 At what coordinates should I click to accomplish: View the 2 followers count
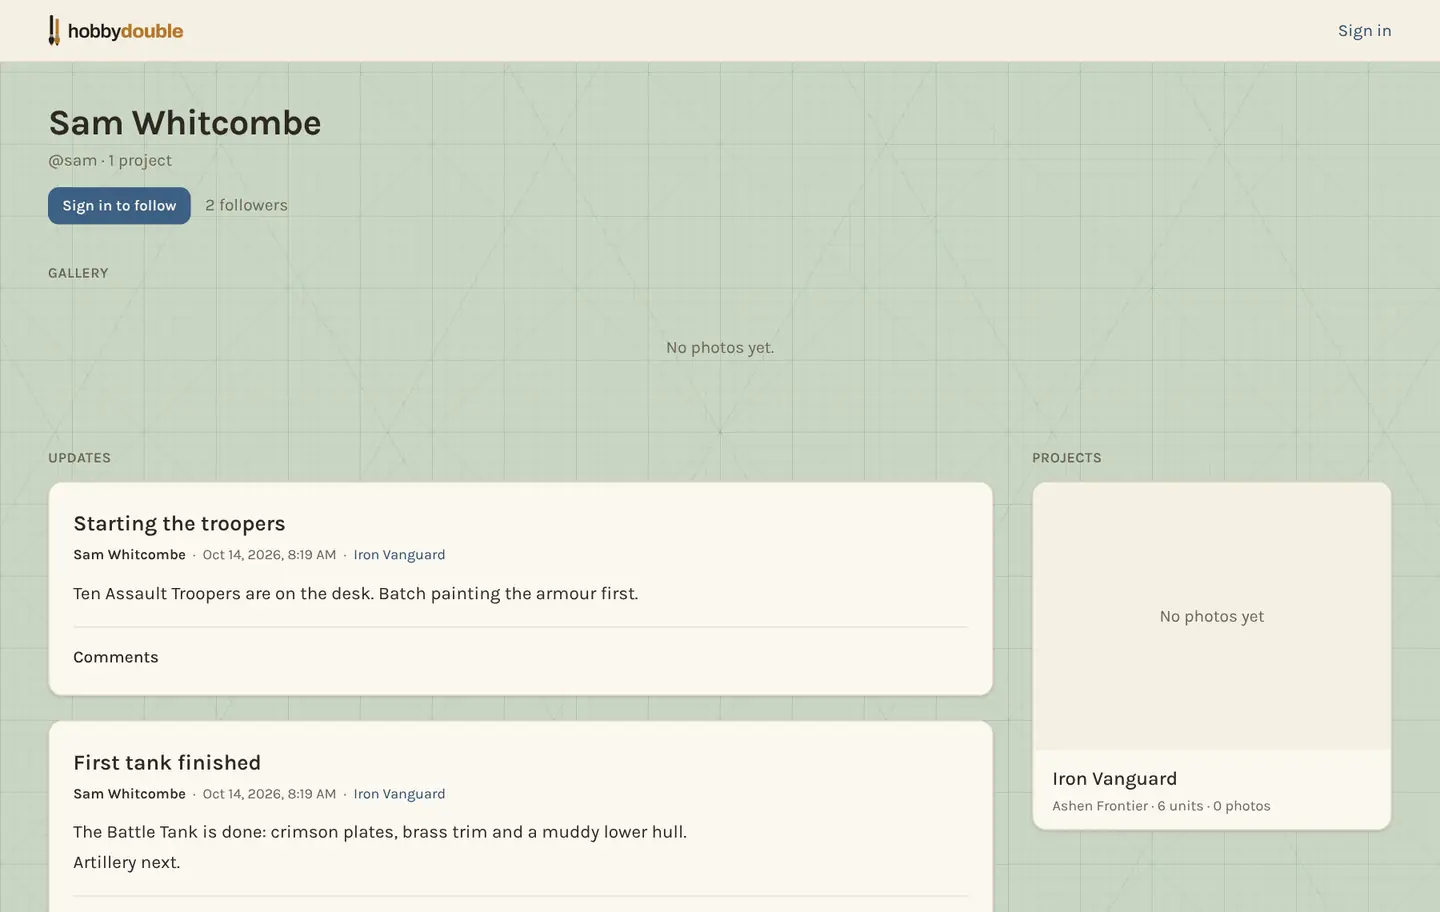point(246,205)
